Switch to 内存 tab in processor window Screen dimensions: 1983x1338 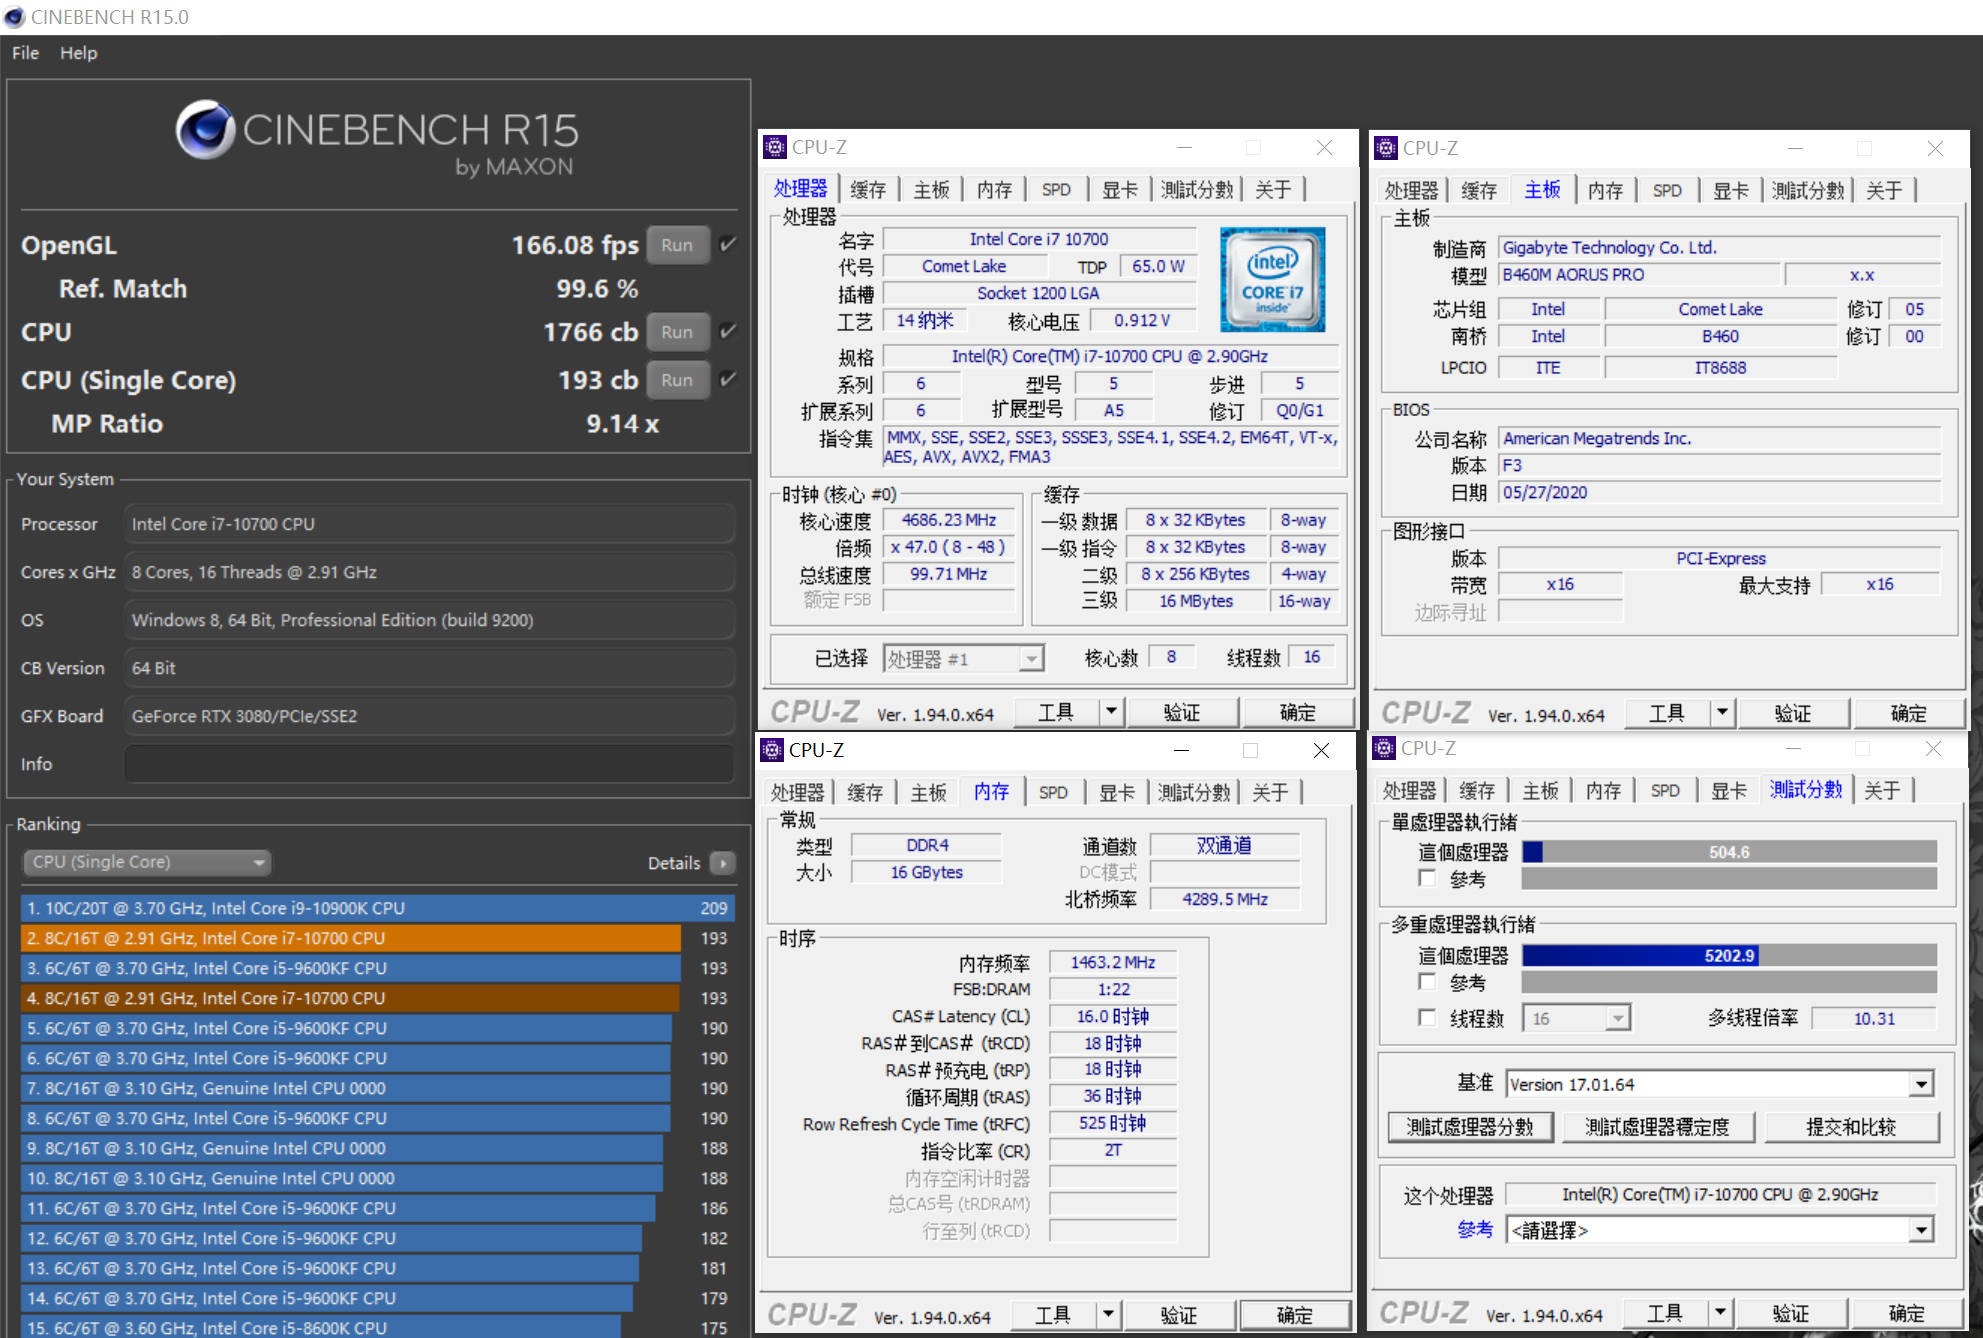pos(994,189)
